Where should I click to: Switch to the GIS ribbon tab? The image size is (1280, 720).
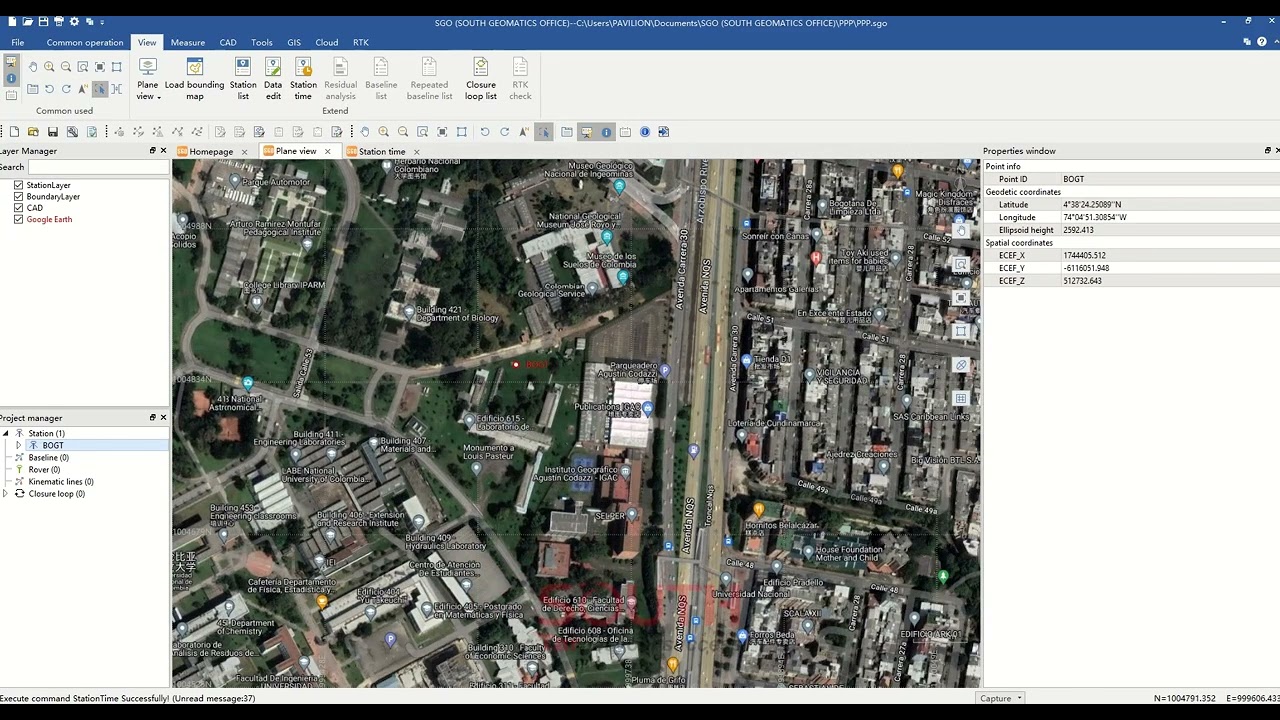(294, 42)
